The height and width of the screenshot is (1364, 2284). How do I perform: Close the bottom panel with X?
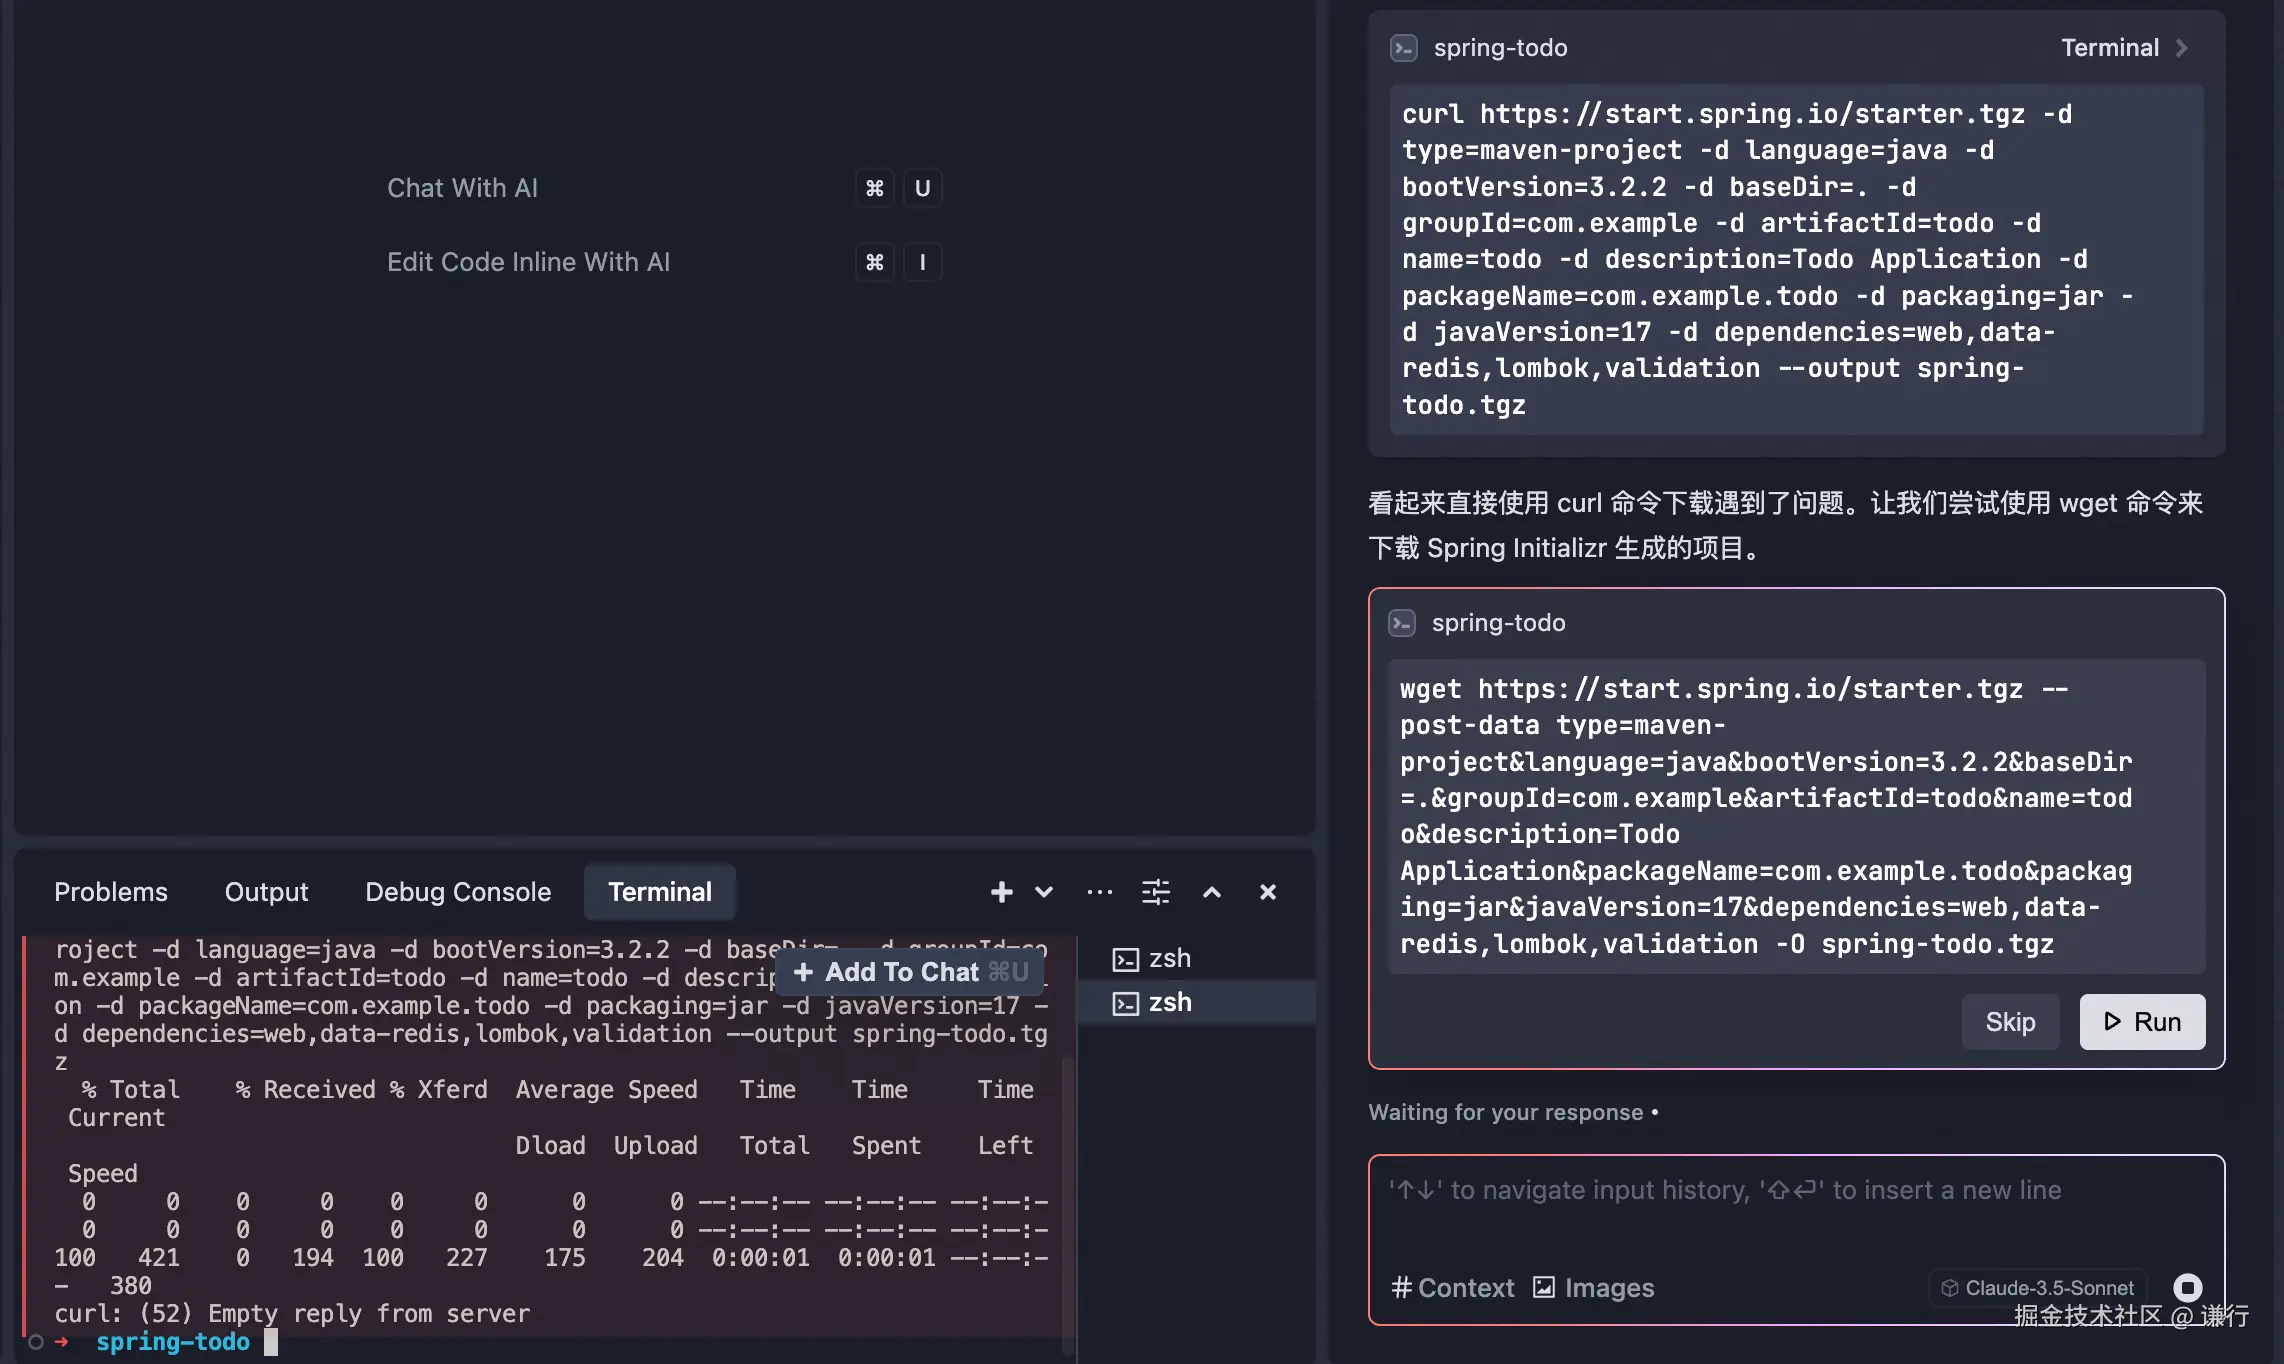point(1267,892)
